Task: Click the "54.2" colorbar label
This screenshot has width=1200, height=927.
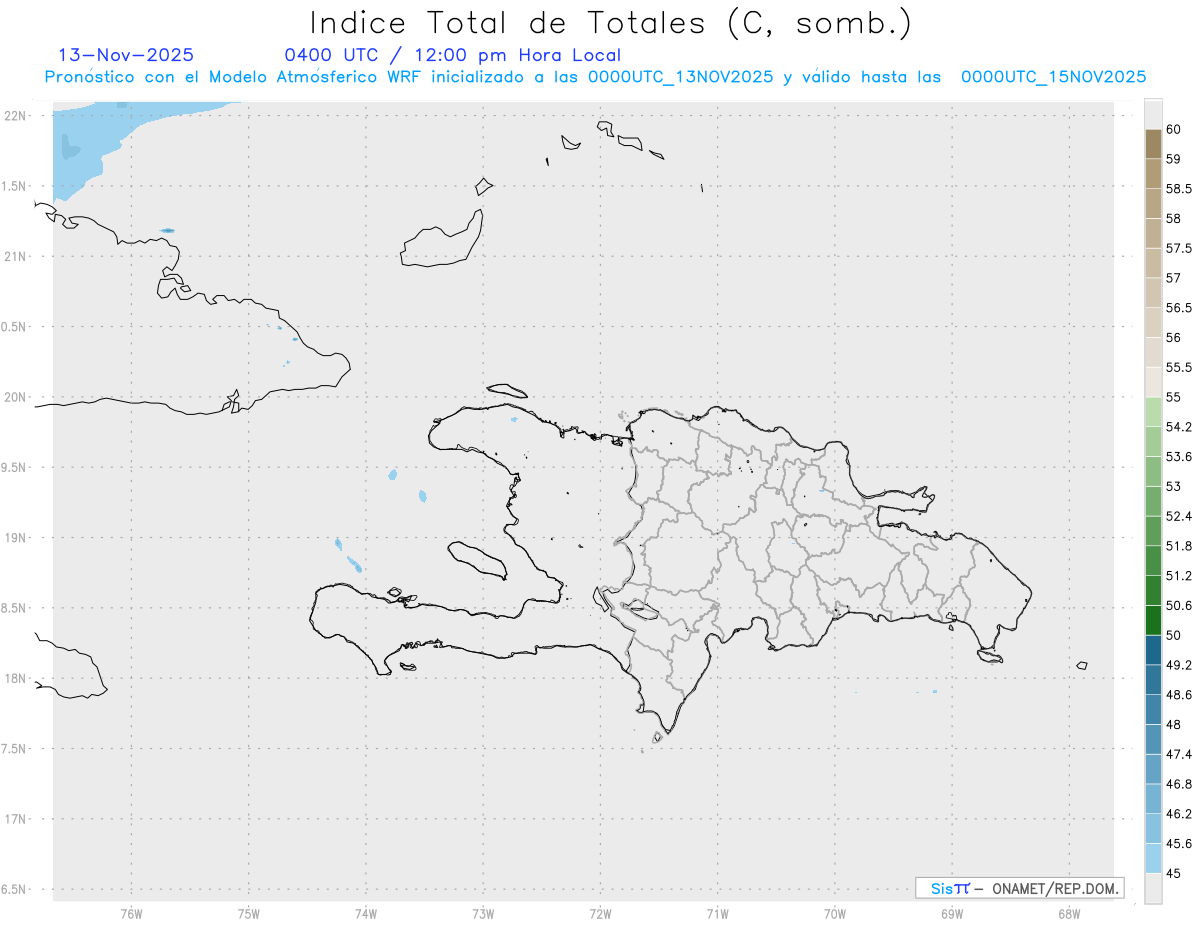Action: pos(1178,427)
